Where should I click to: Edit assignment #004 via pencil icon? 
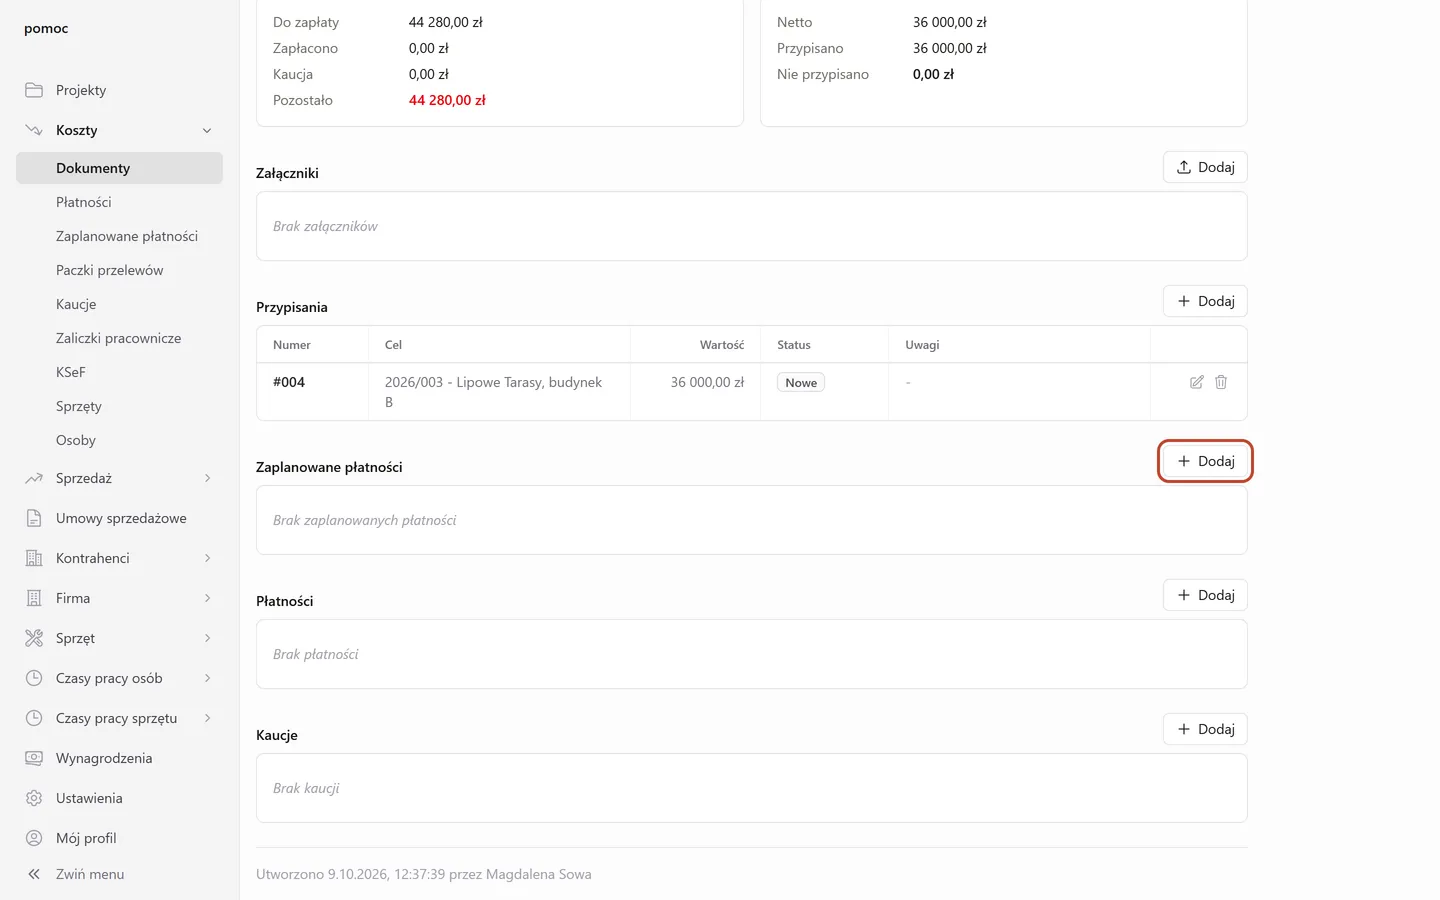coord(1196,382)
